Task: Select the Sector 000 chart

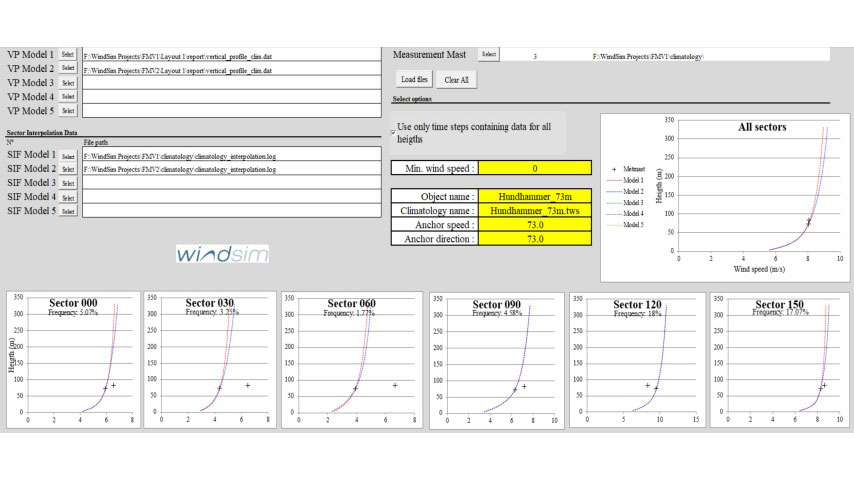Action: [x=73, y=360]
